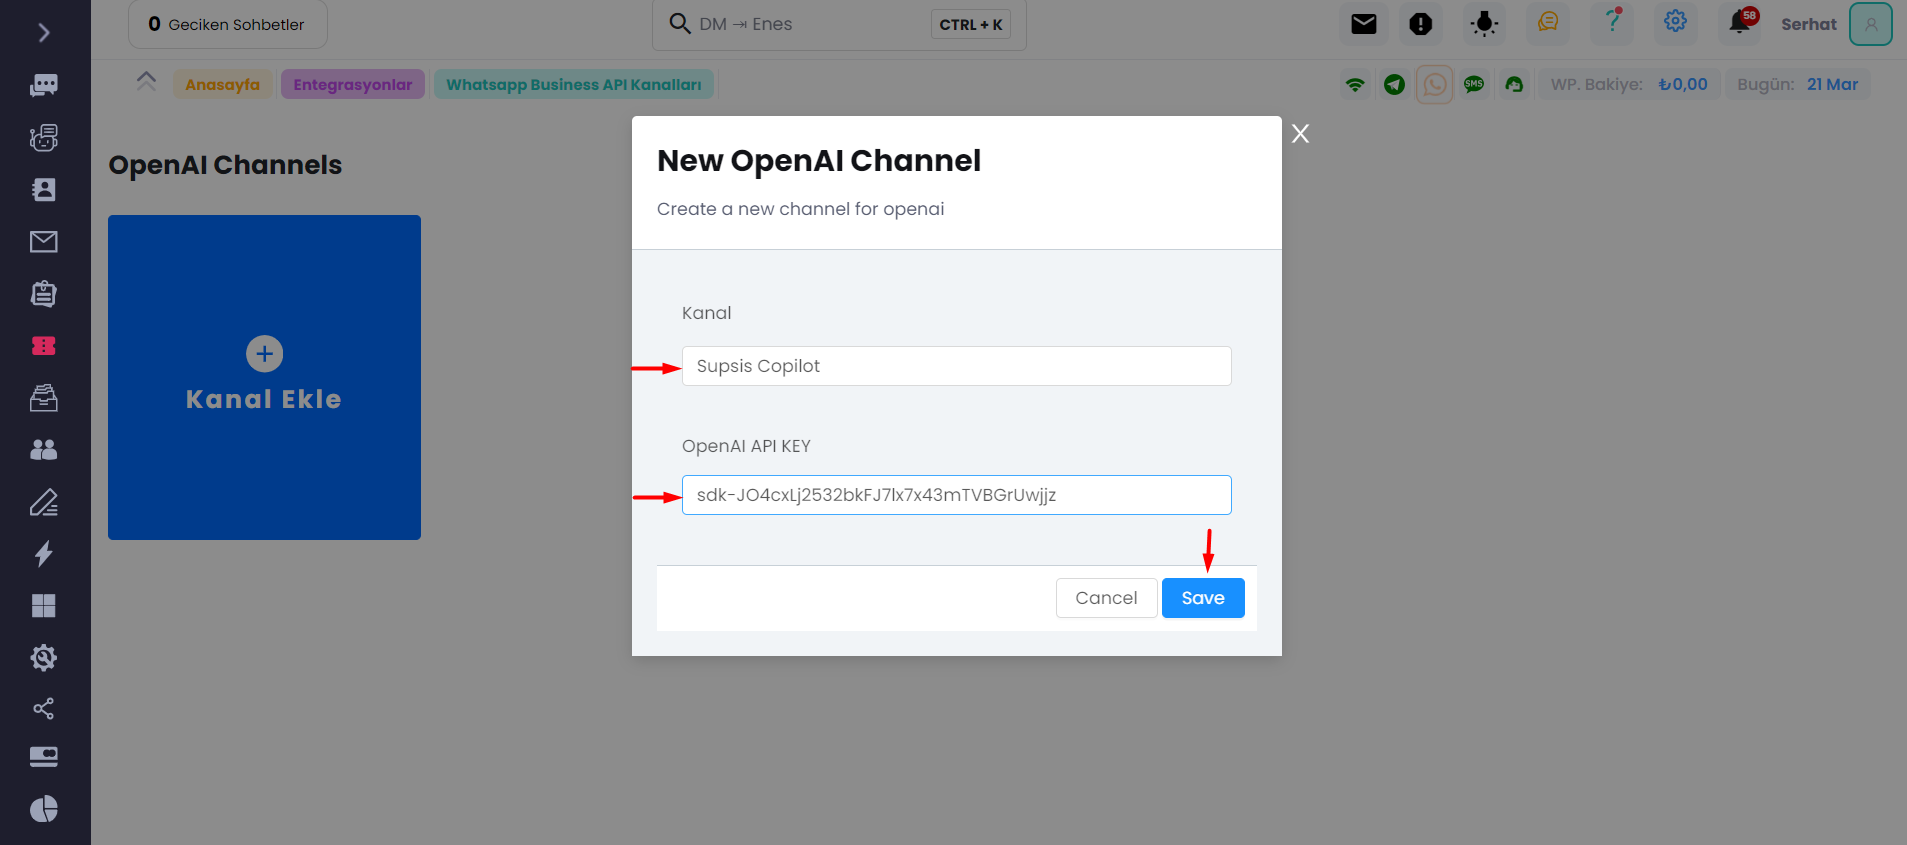Open the blue settings gear icon

click(x=1676, y=22)
